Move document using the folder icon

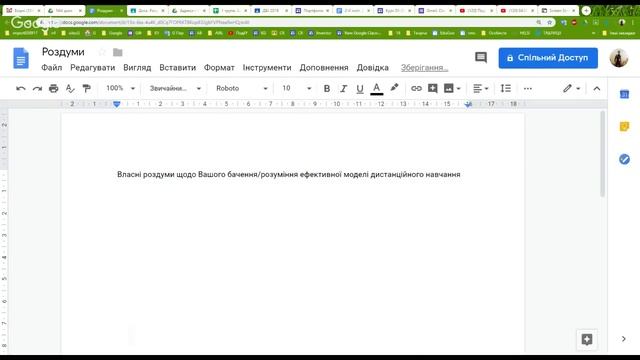click(118, 52)
